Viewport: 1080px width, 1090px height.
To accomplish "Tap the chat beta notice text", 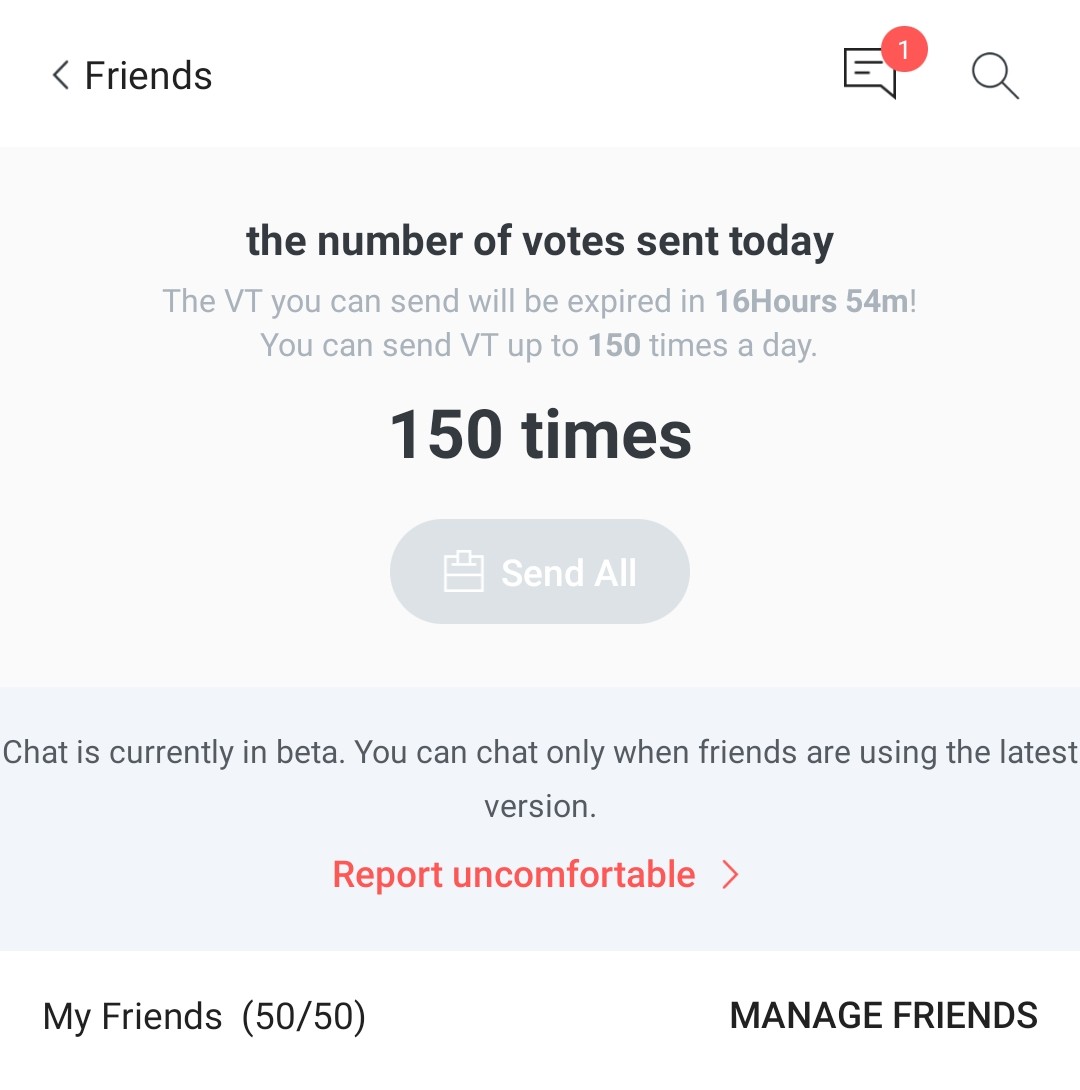I will tap(540, 779).
